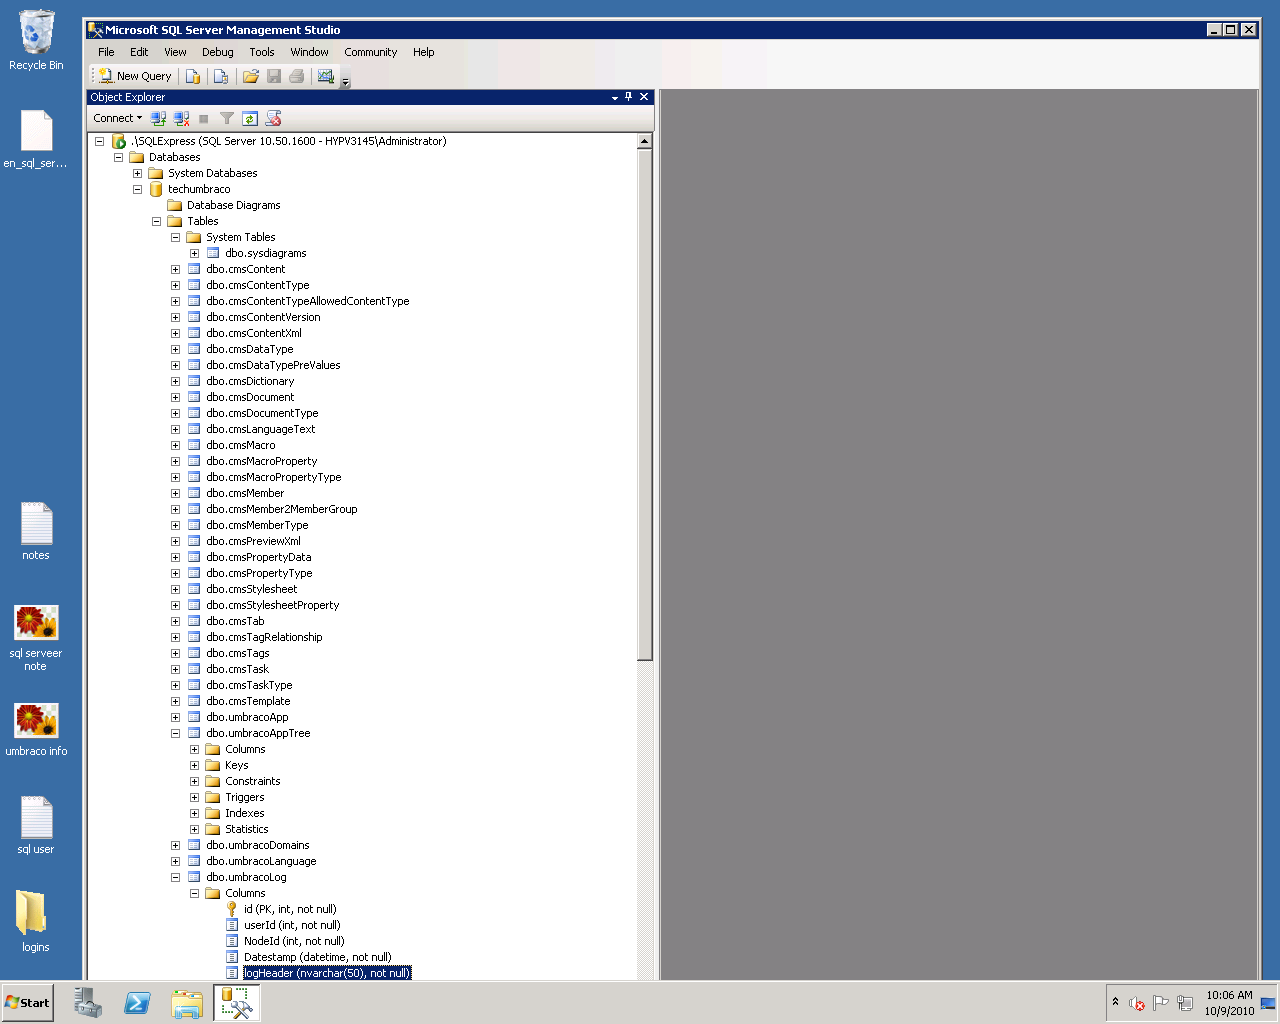Select the Indexes folder under umbracoAppTree

point(245,813)
